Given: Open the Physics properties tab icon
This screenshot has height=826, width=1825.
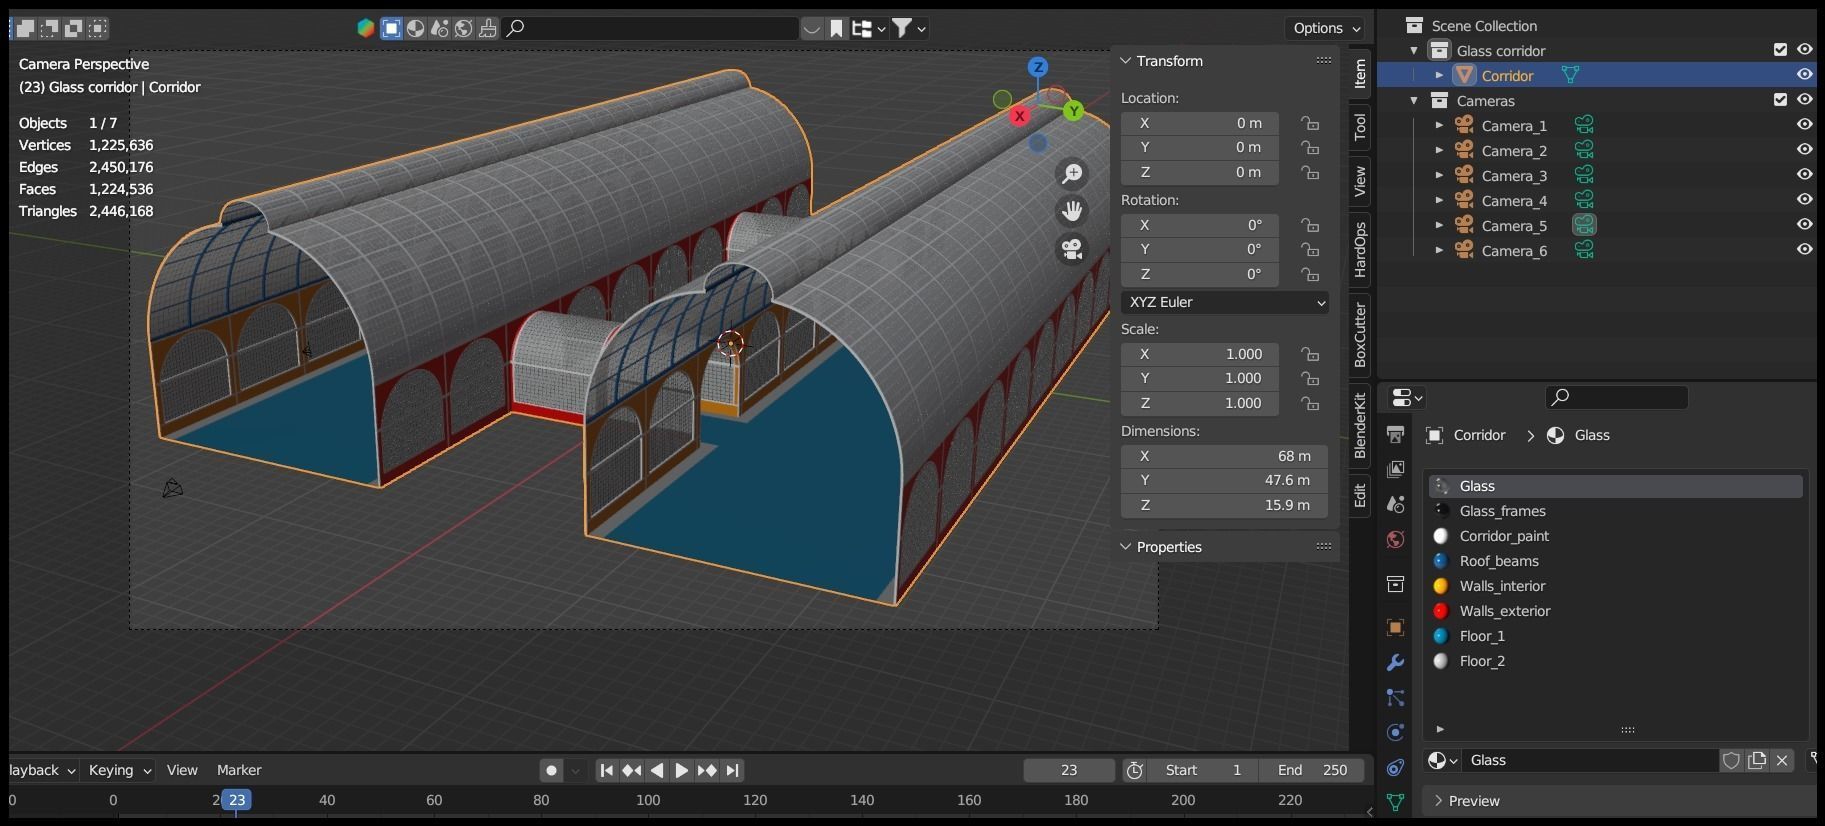Looking at the screenshot, I should click(x=1395, y=733).
